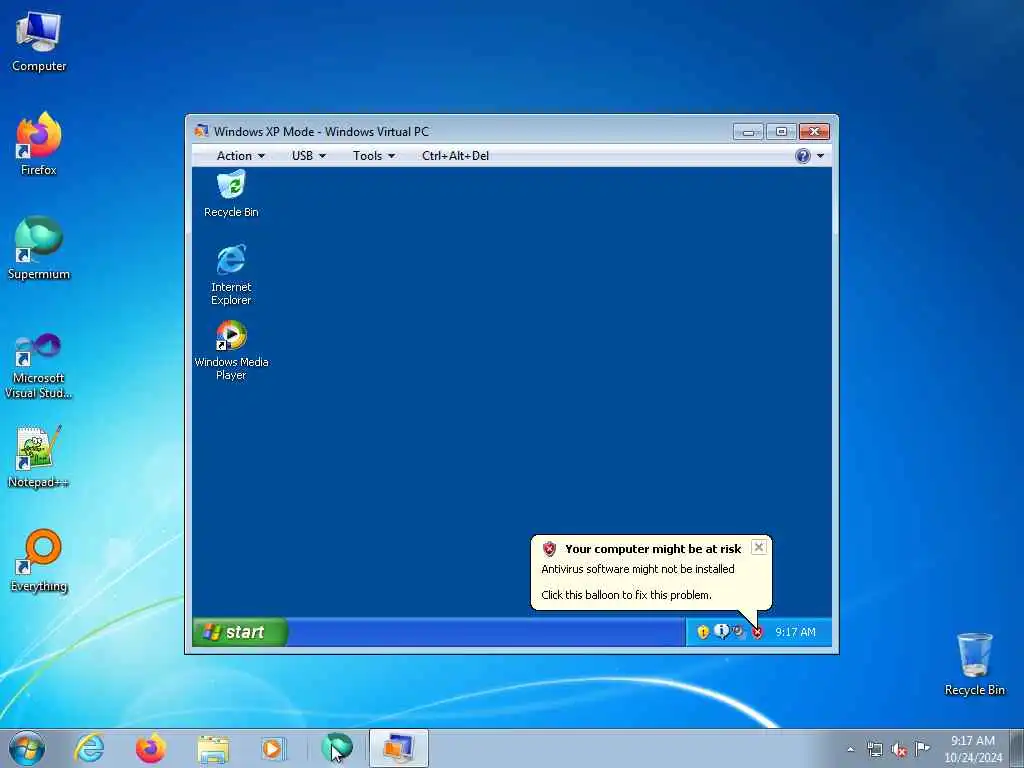
Task: Click the XP taskbar clock 9:17 AM
Action: pos(795,632)
